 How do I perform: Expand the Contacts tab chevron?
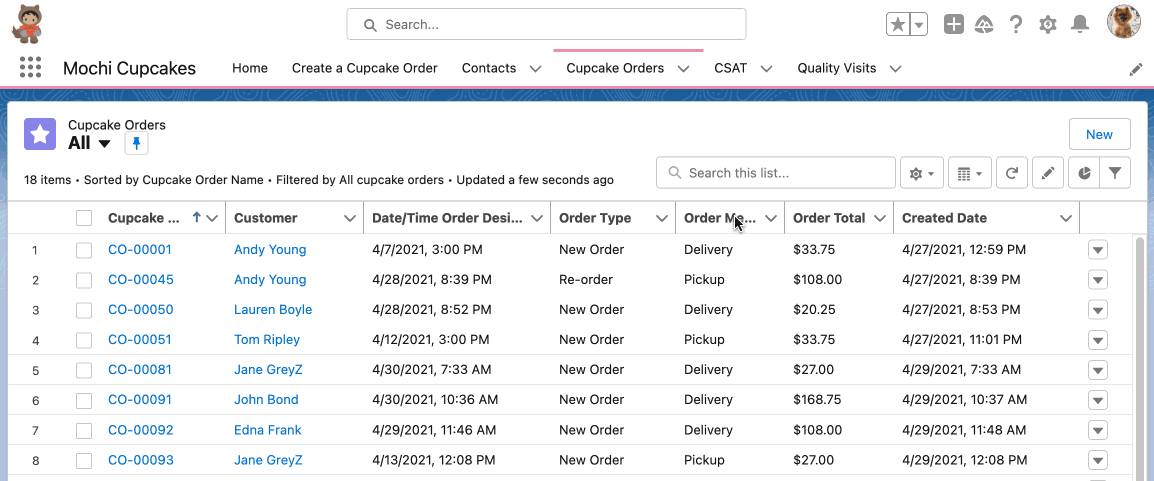(536, 68)
